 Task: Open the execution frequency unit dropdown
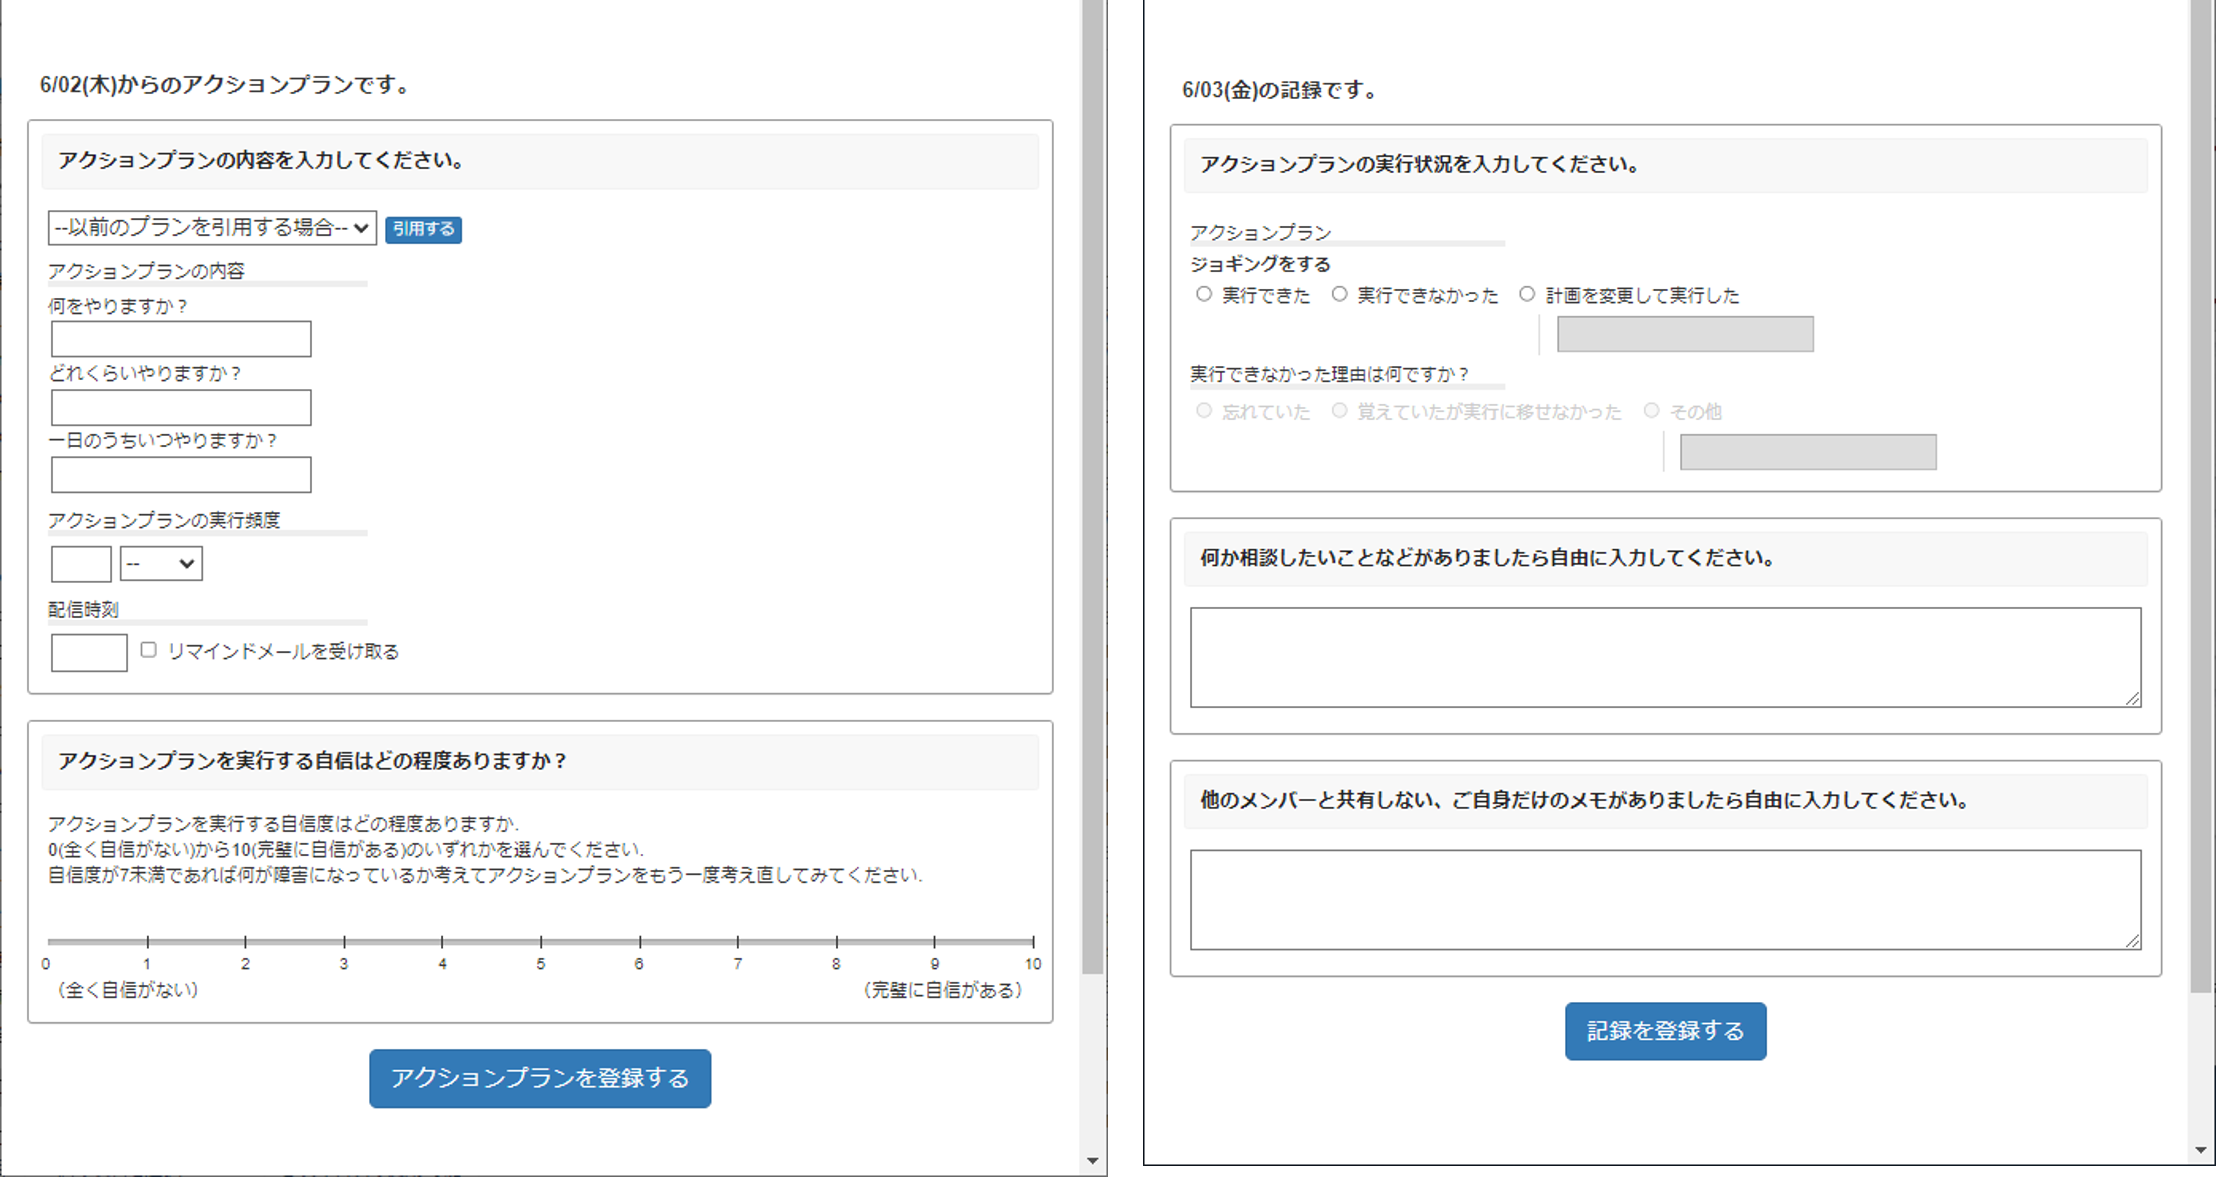(x=160, y=563)
